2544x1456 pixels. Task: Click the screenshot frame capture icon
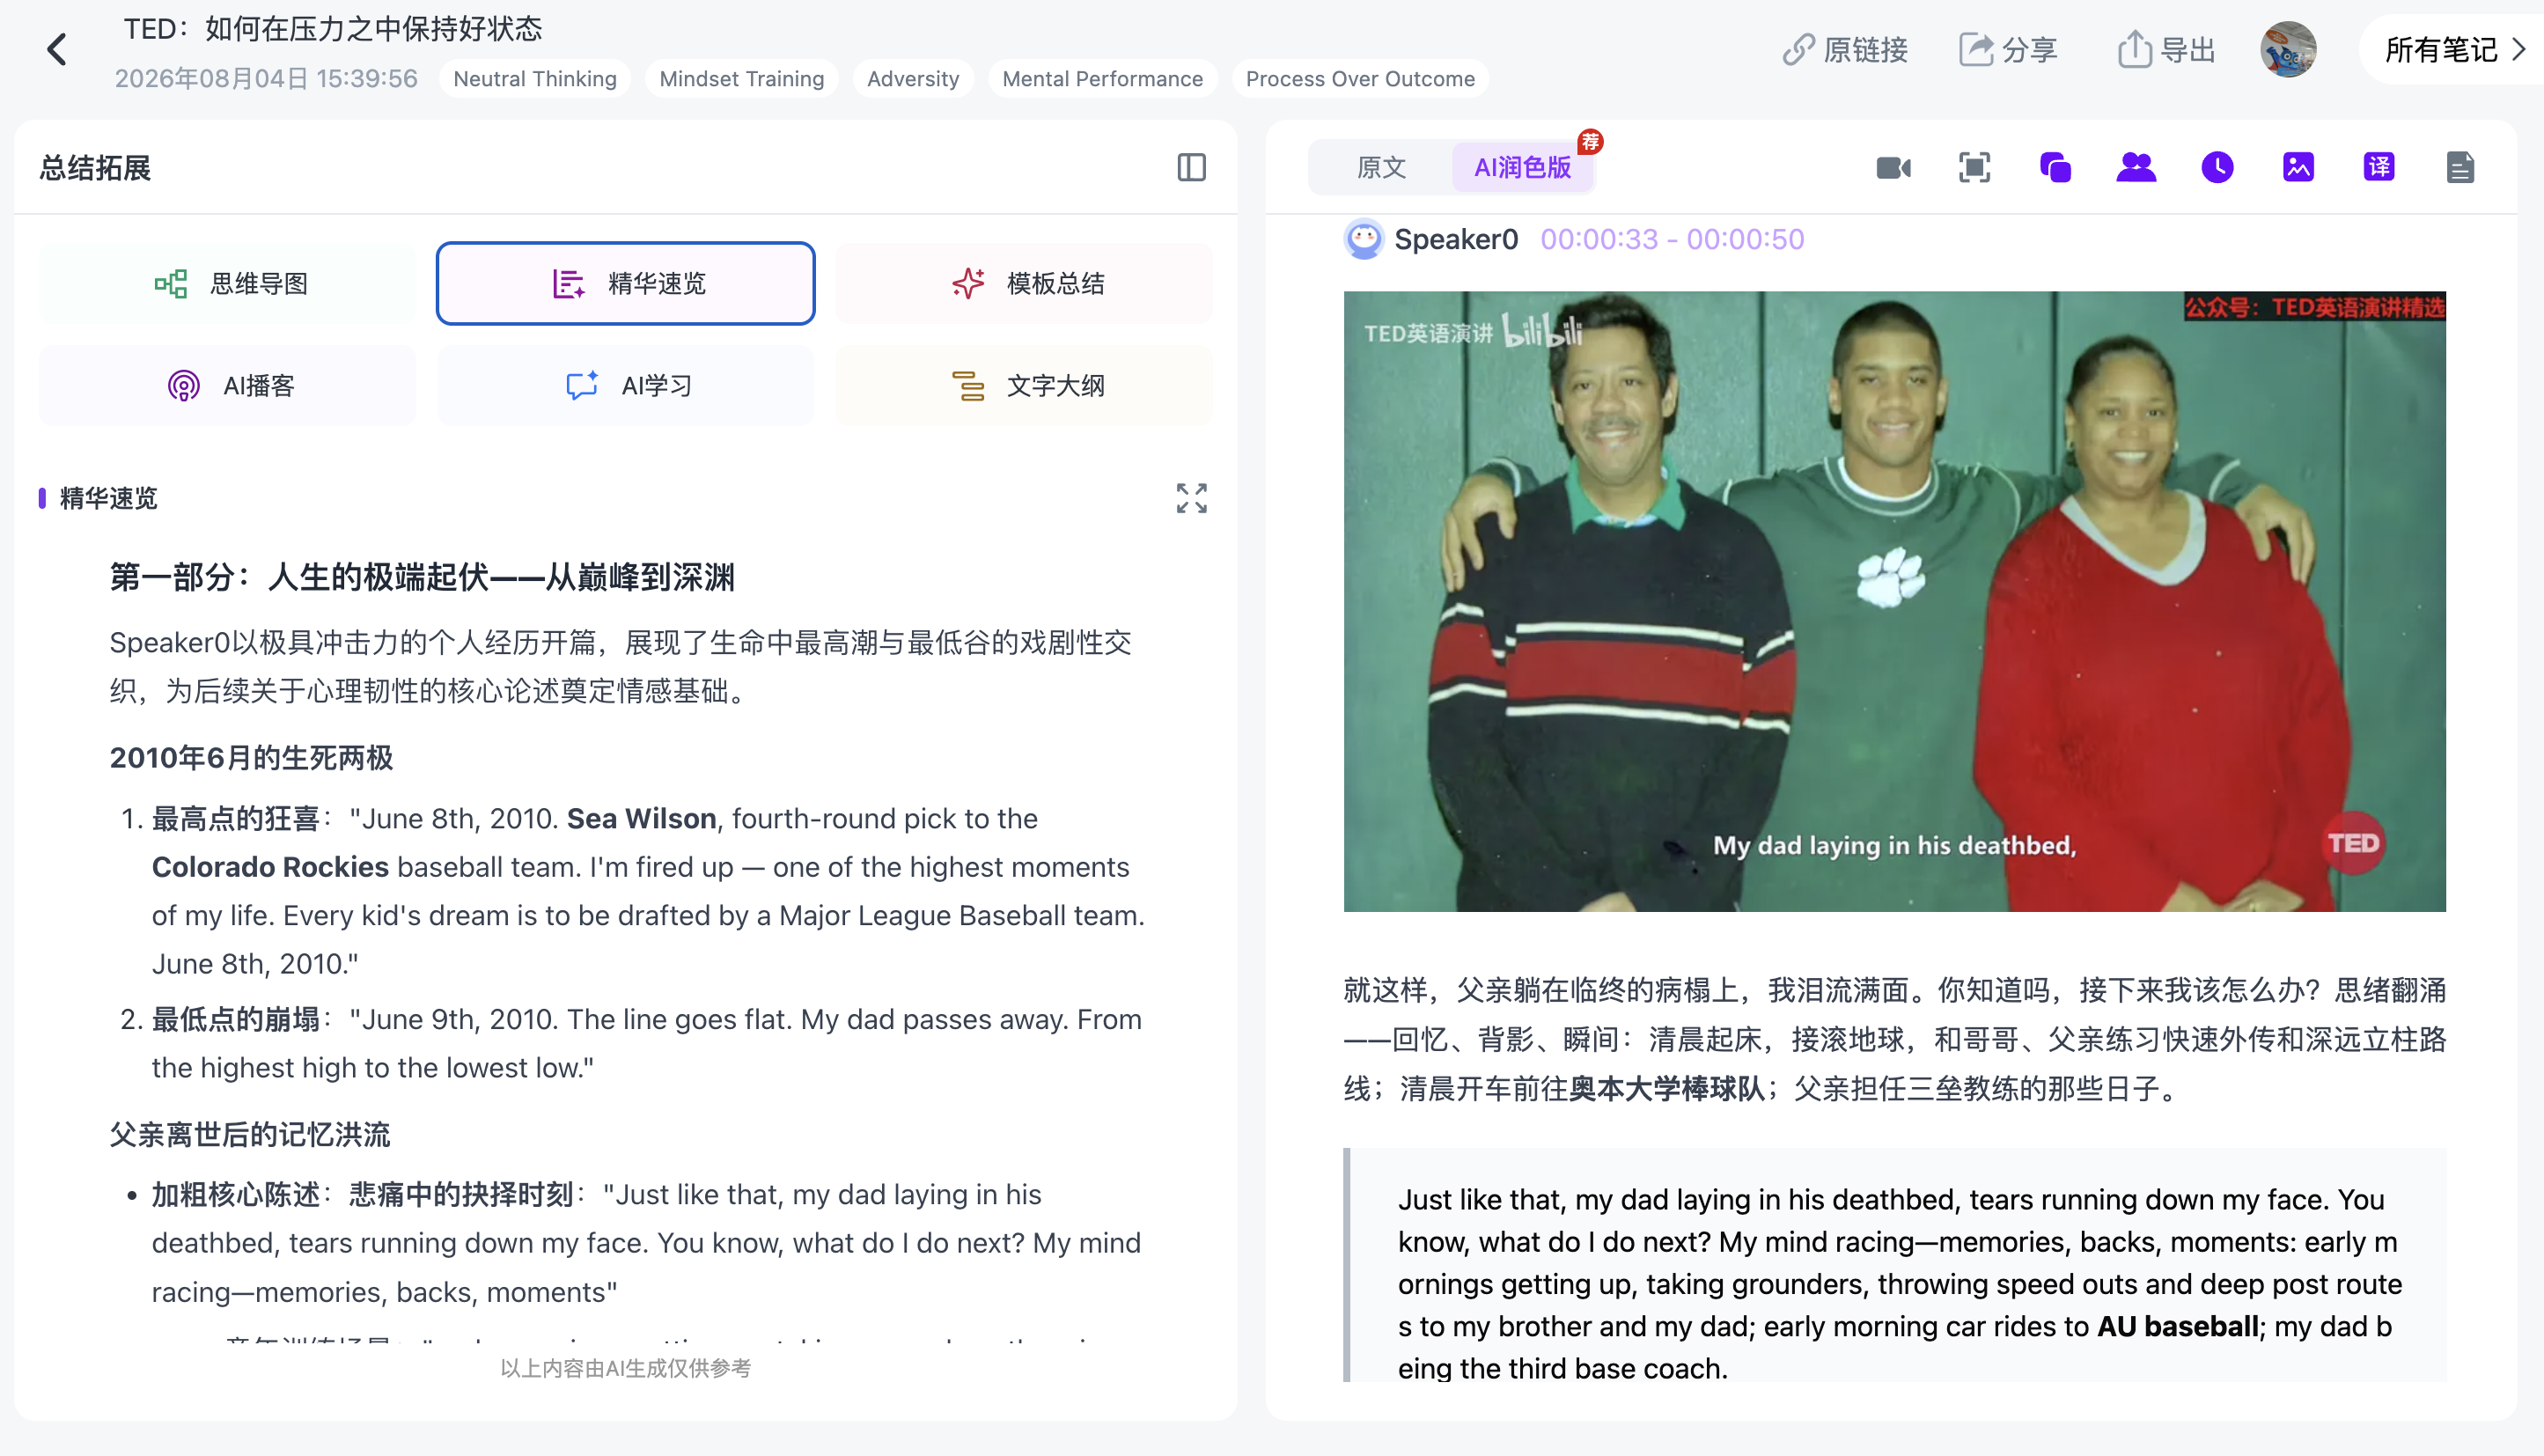coord(1974,167)
